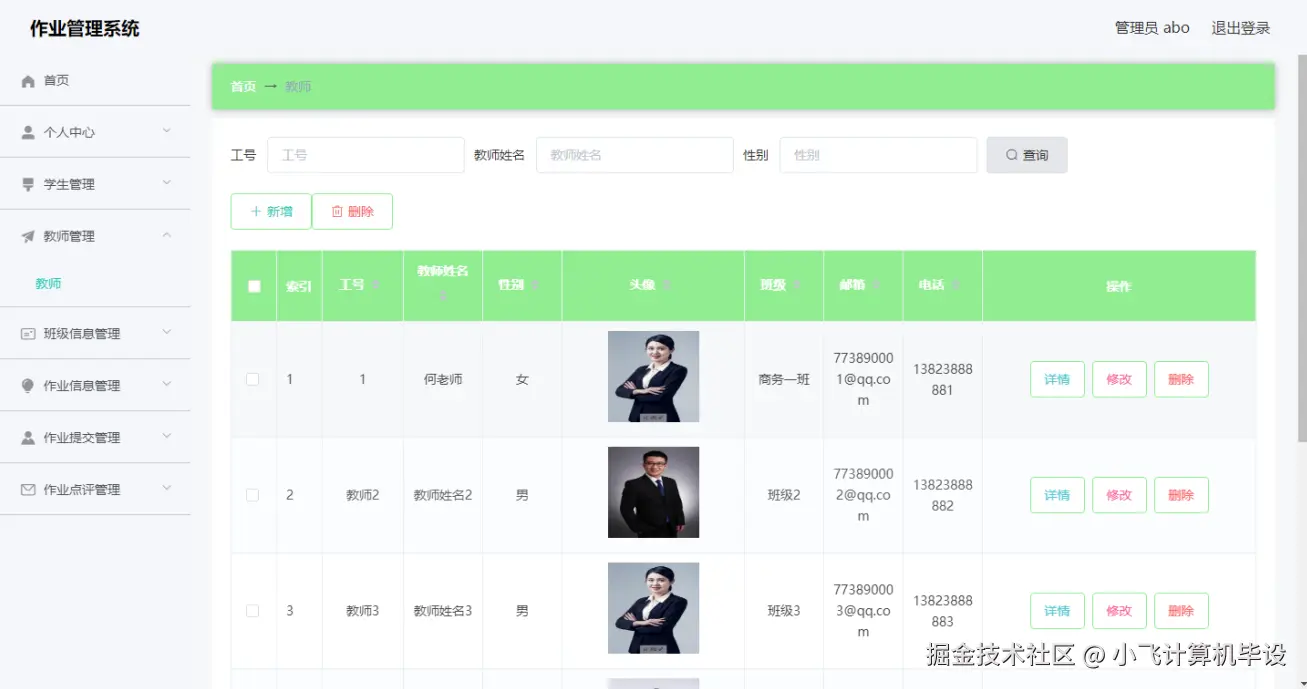The width and height of the screenshot is (1307, 689).
Task: Click the 学生管理 sidebar icon
Action: [28, 184]
